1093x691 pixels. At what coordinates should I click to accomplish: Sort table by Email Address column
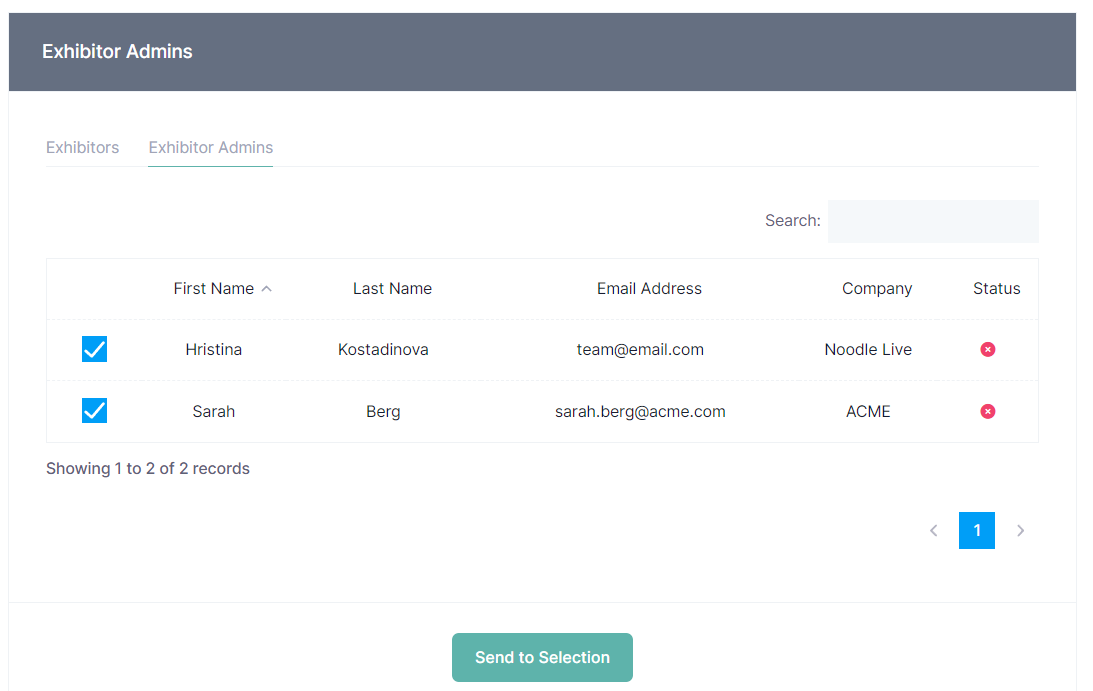[649, 289]
